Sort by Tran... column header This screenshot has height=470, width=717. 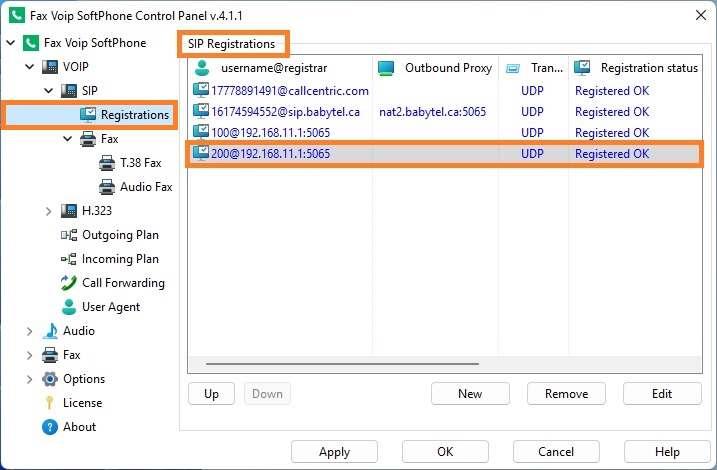coord(533,68)
